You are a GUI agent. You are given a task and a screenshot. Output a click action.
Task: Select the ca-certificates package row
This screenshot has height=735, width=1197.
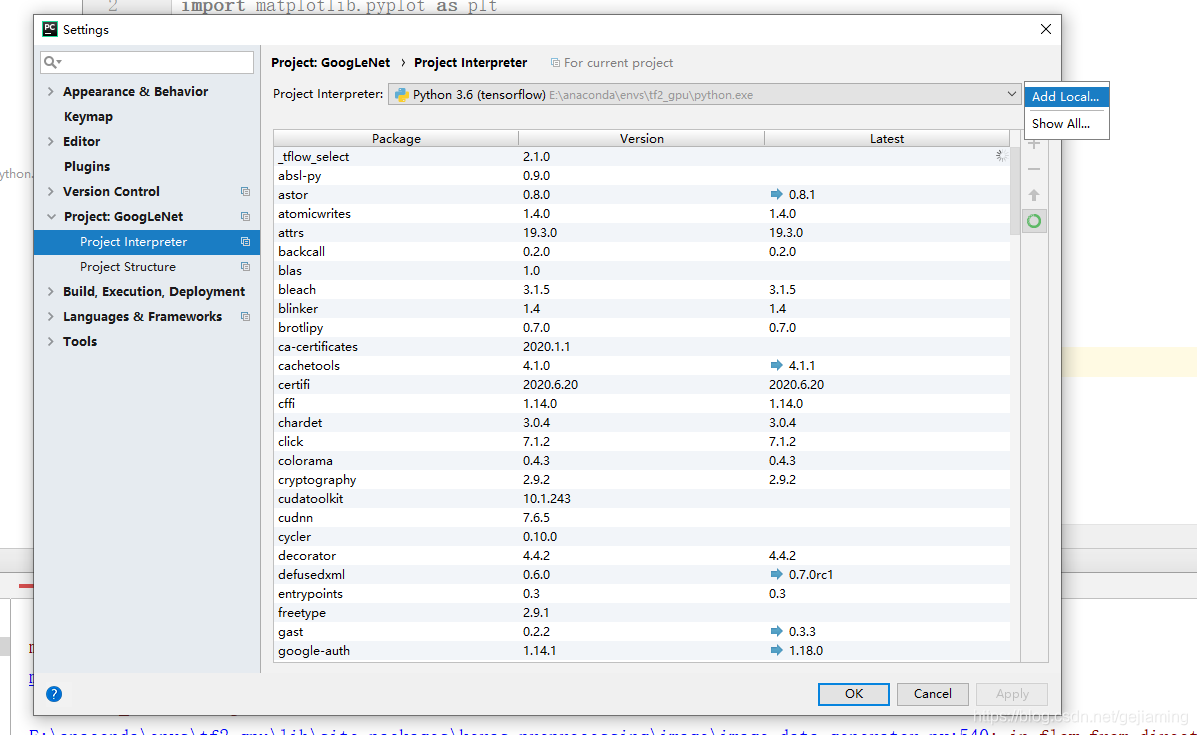(x=641, y=347)
